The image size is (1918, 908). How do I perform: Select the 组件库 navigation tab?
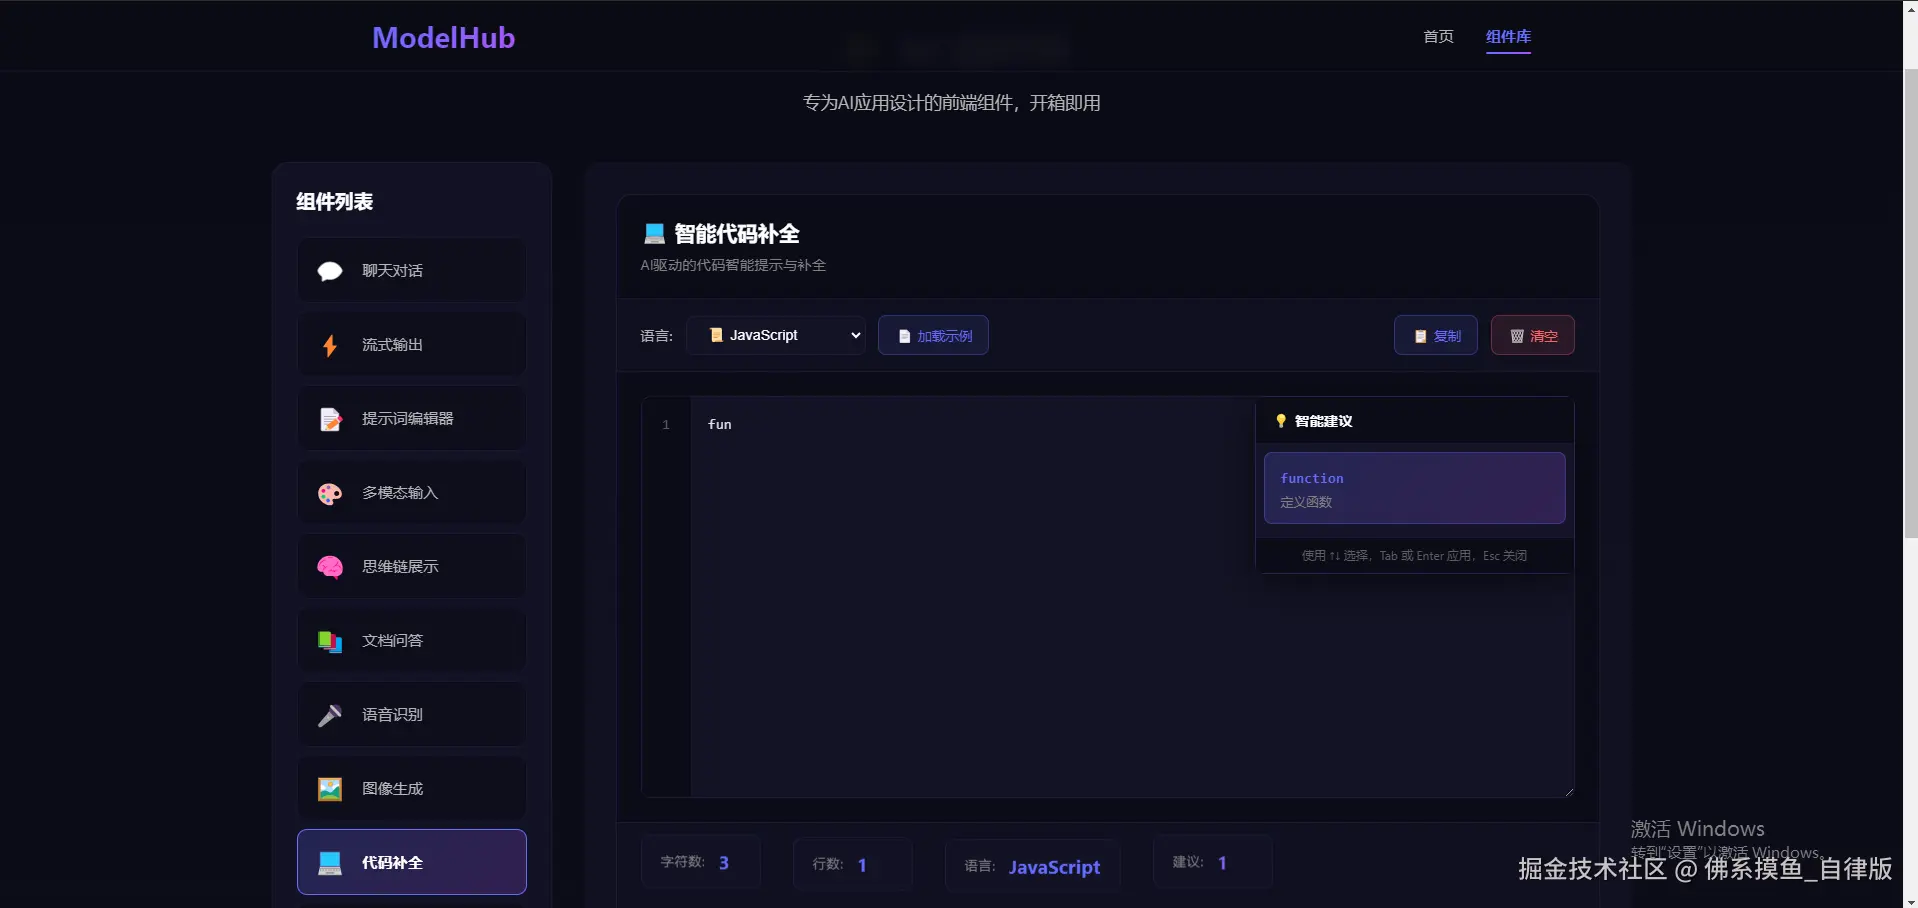[1508, 37]
